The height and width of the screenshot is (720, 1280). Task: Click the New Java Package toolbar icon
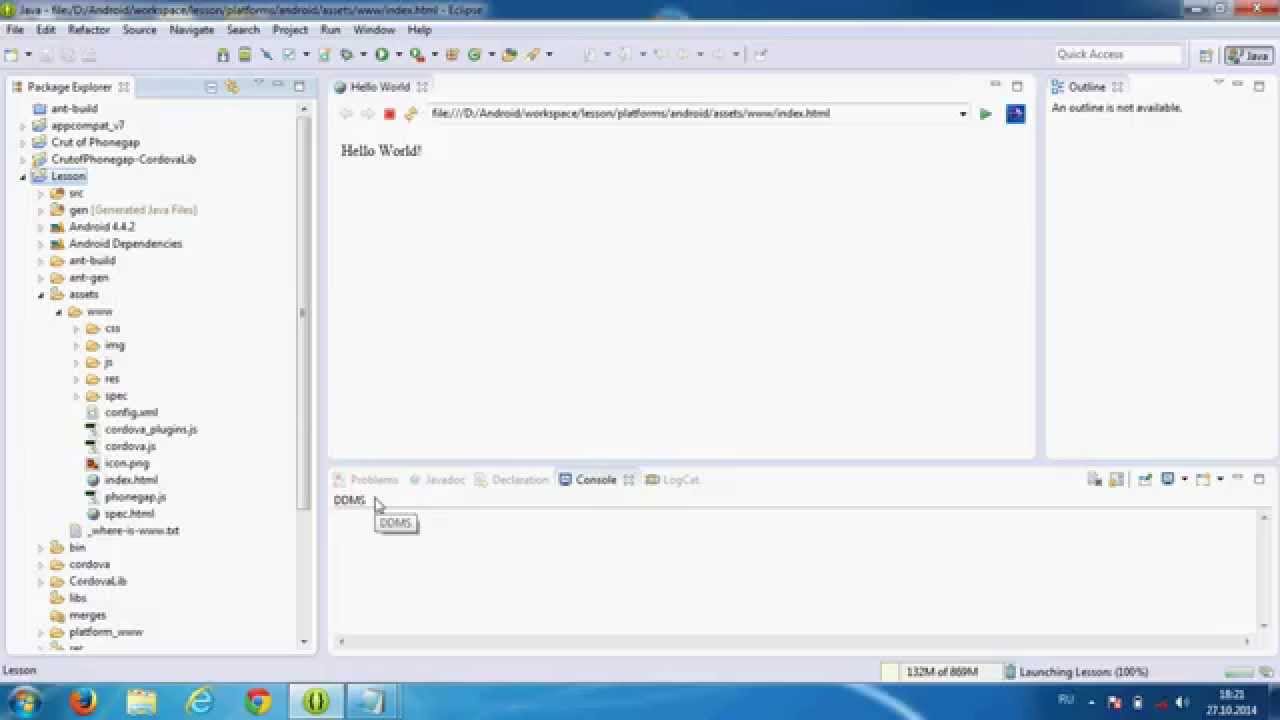click(x=452, y=55)
